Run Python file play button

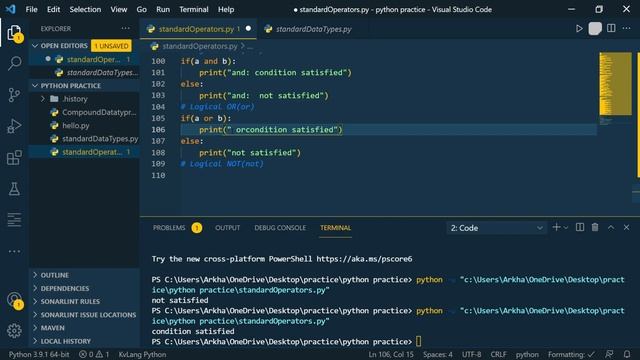click(x=579, y=29)
